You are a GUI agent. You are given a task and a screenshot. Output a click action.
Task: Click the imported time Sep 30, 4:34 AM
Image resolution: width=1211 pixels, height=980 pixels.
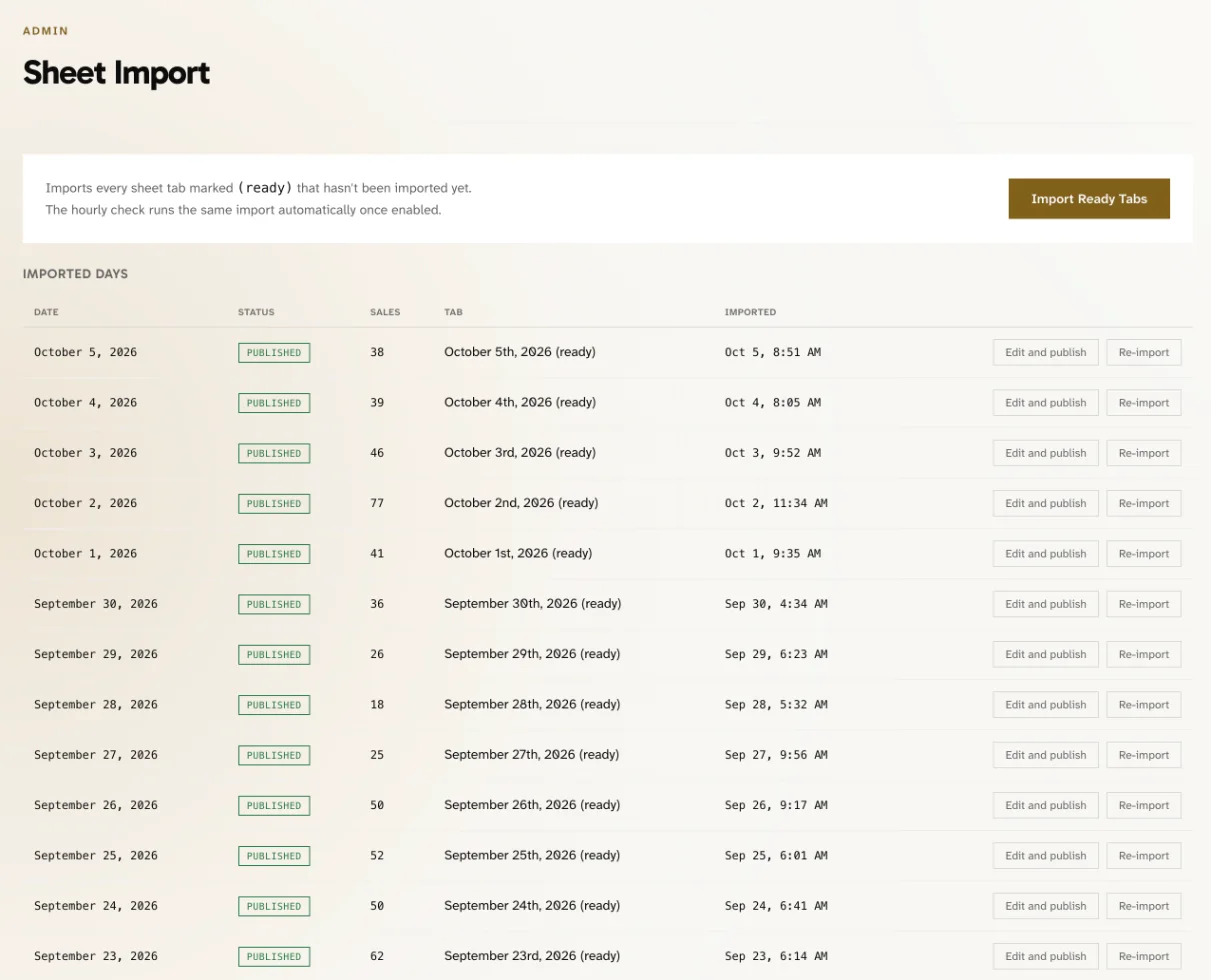click(x=776, y=604)
